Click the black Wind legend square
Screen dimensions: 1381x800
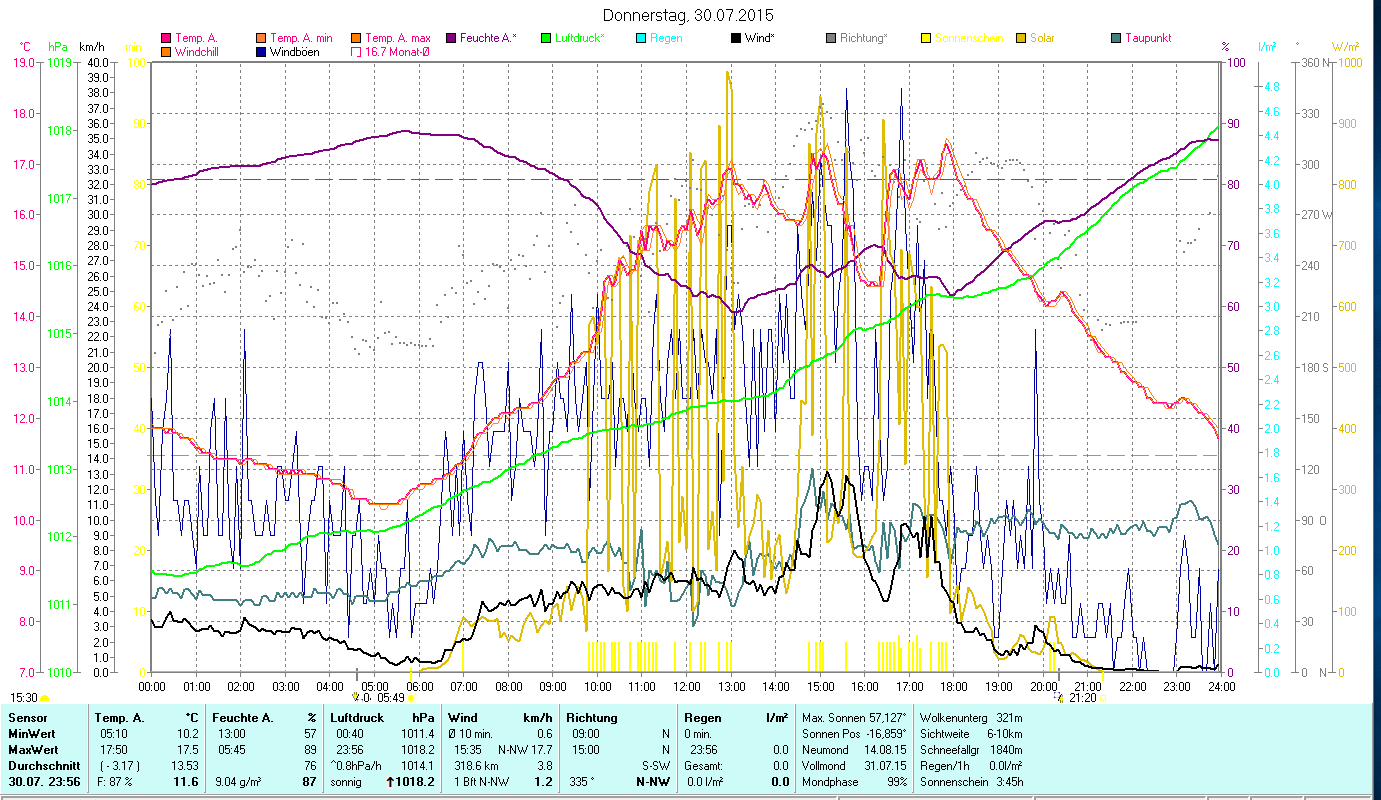pos(737,38)
